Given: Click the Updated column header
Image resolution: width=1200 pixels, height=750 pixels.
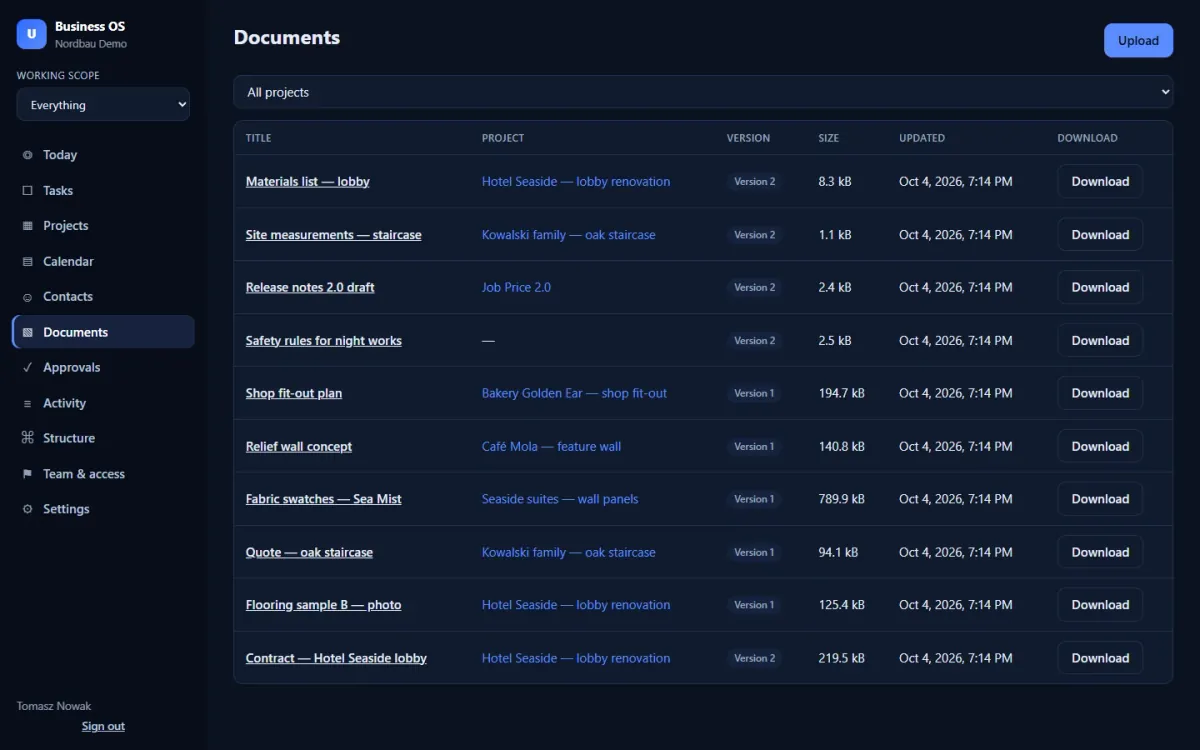Looking at the screenshot, I should 922,138.
